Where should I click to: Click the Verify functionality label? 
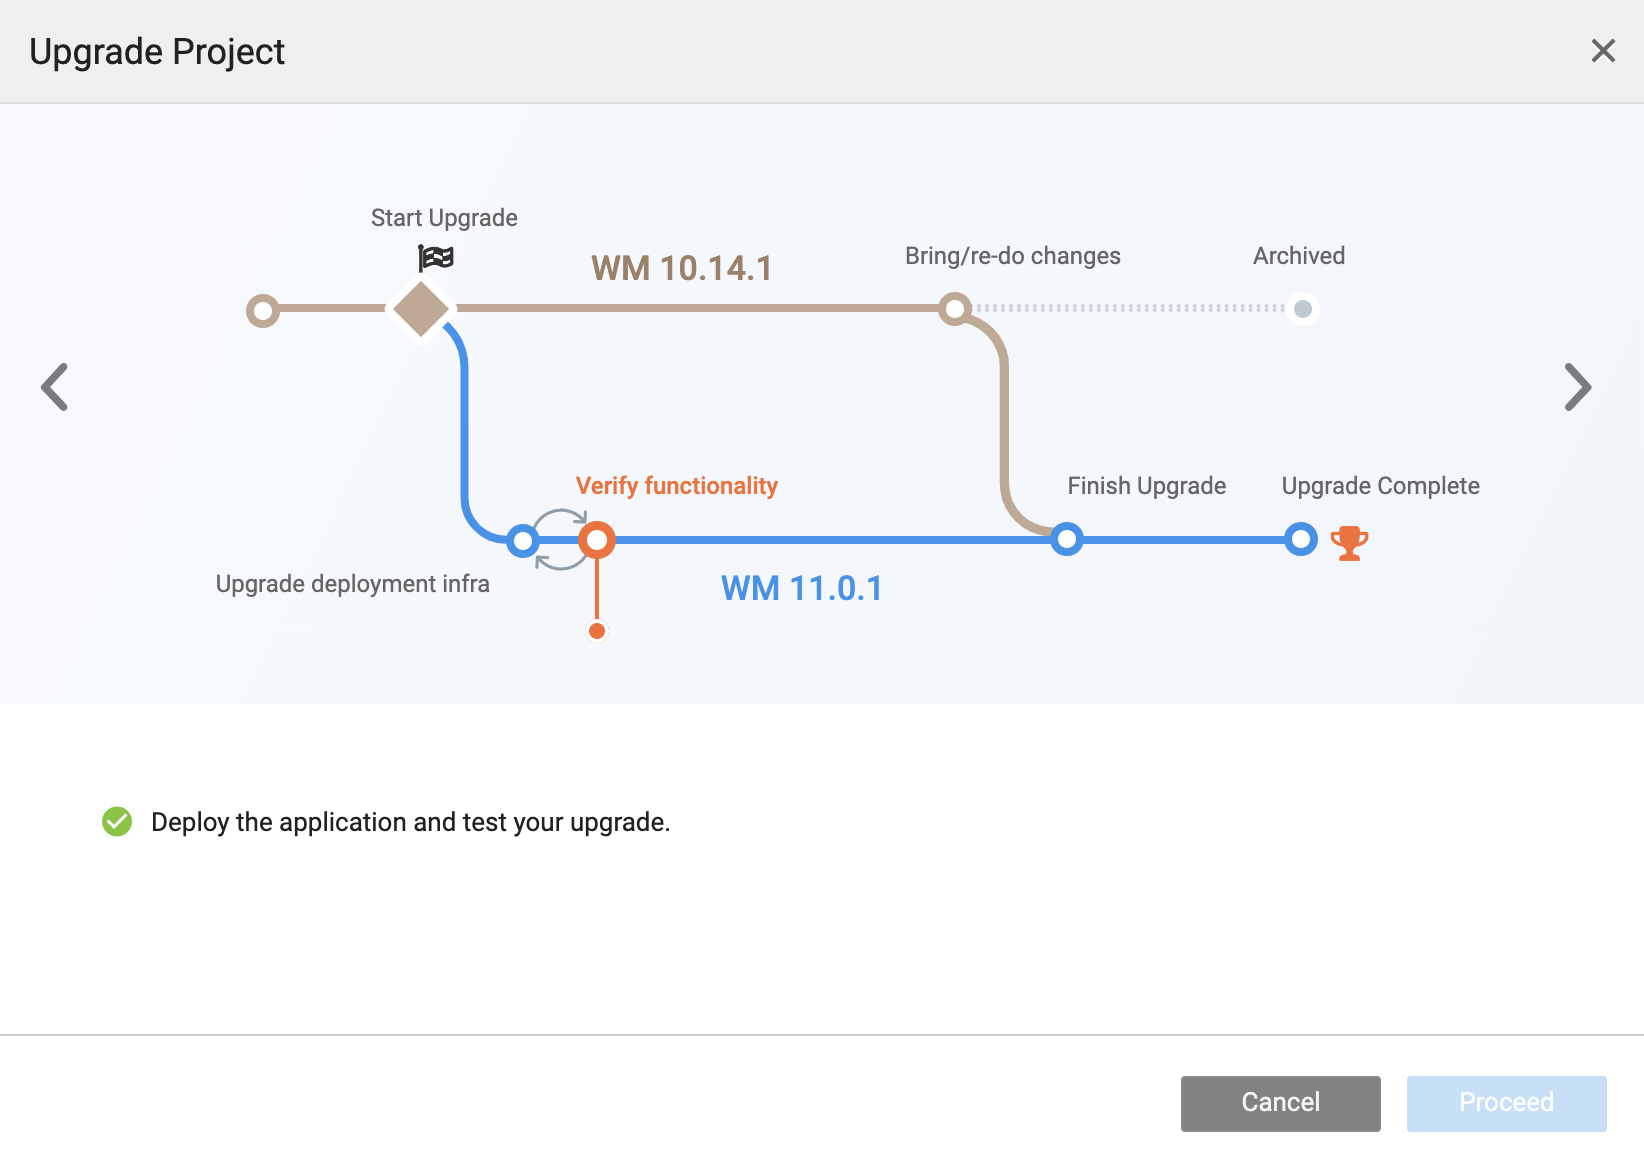click(x=676, y=486)
